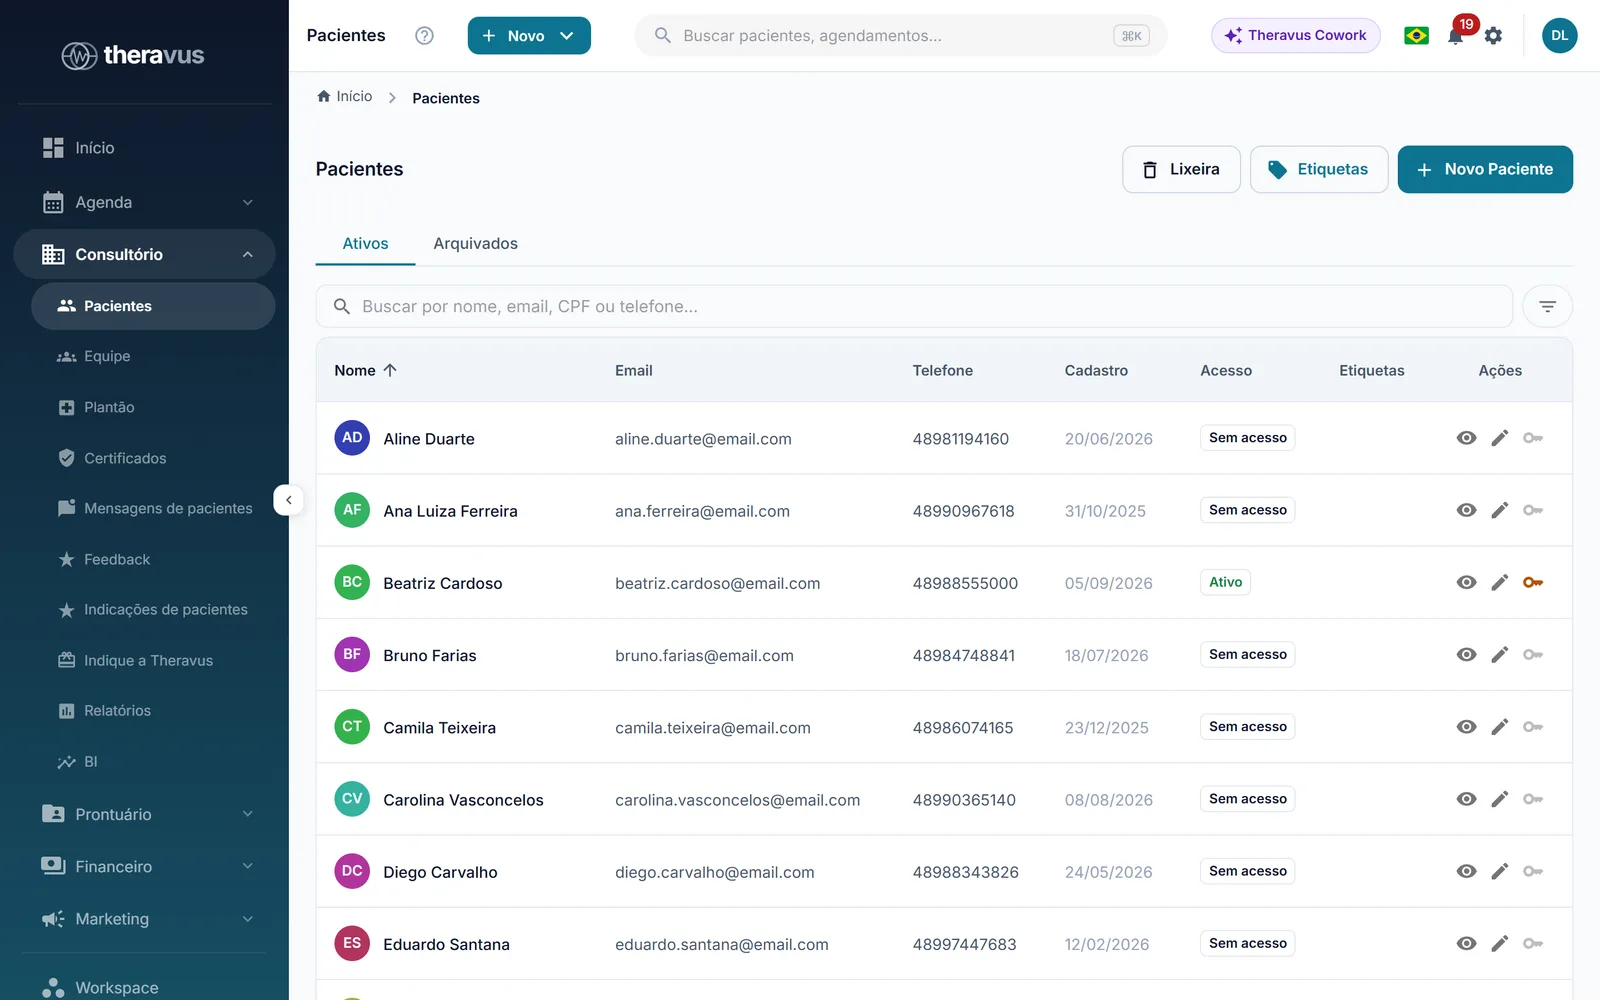Open the Lixeira button
This screenshot has width=1600, height=1000.
[1181, 169]
